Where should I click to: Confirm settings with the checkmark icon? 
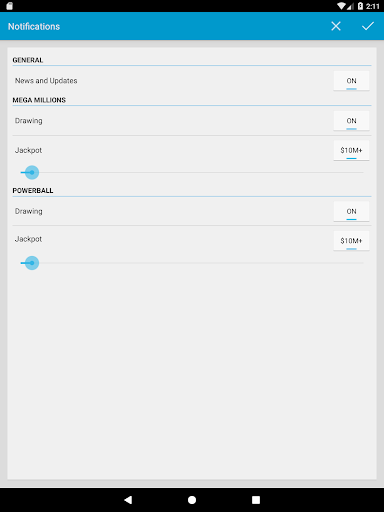(x=368, y=26)
